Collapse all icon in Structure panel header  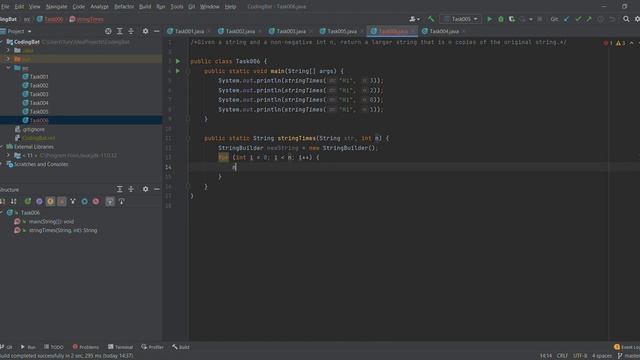coord(131,189)
